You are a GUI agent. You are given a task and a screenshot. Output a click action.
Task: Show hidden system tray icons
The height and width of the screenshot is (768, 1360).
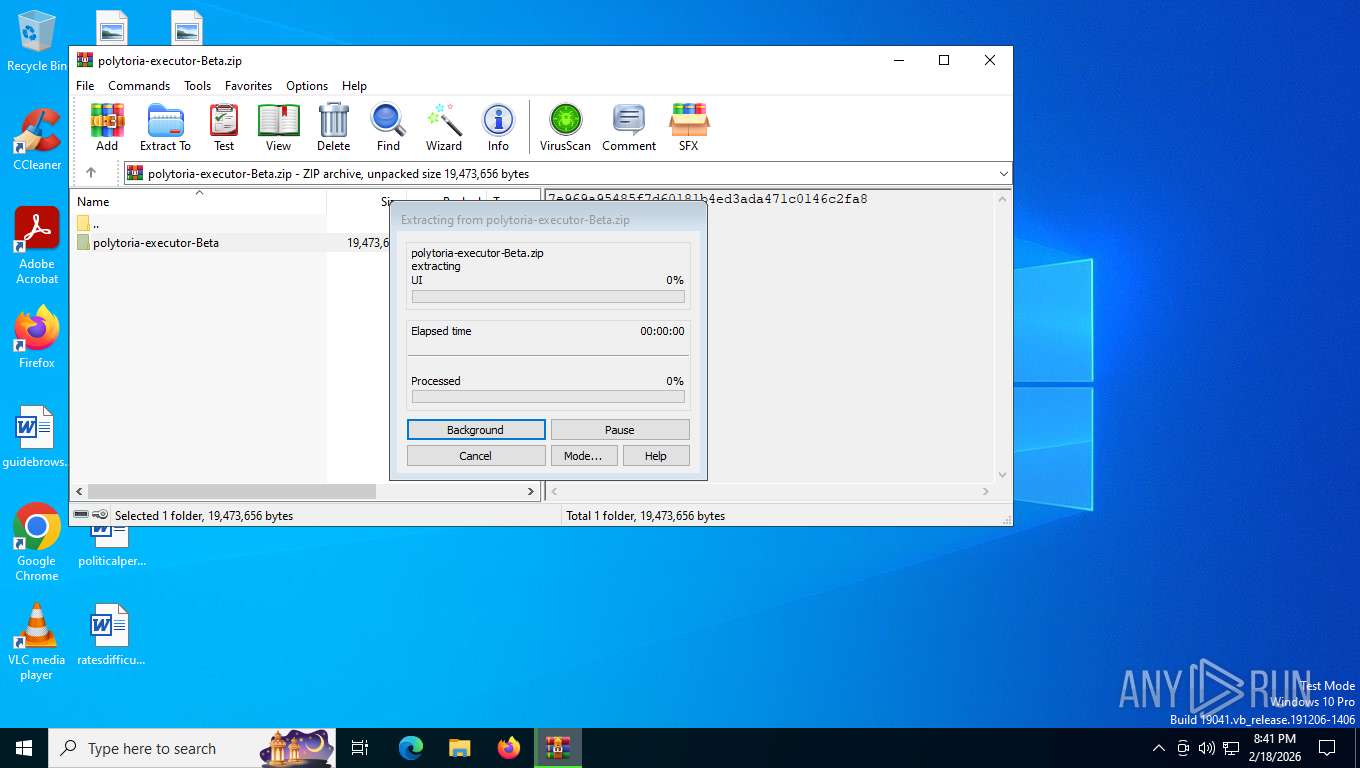coord(1158,748)
